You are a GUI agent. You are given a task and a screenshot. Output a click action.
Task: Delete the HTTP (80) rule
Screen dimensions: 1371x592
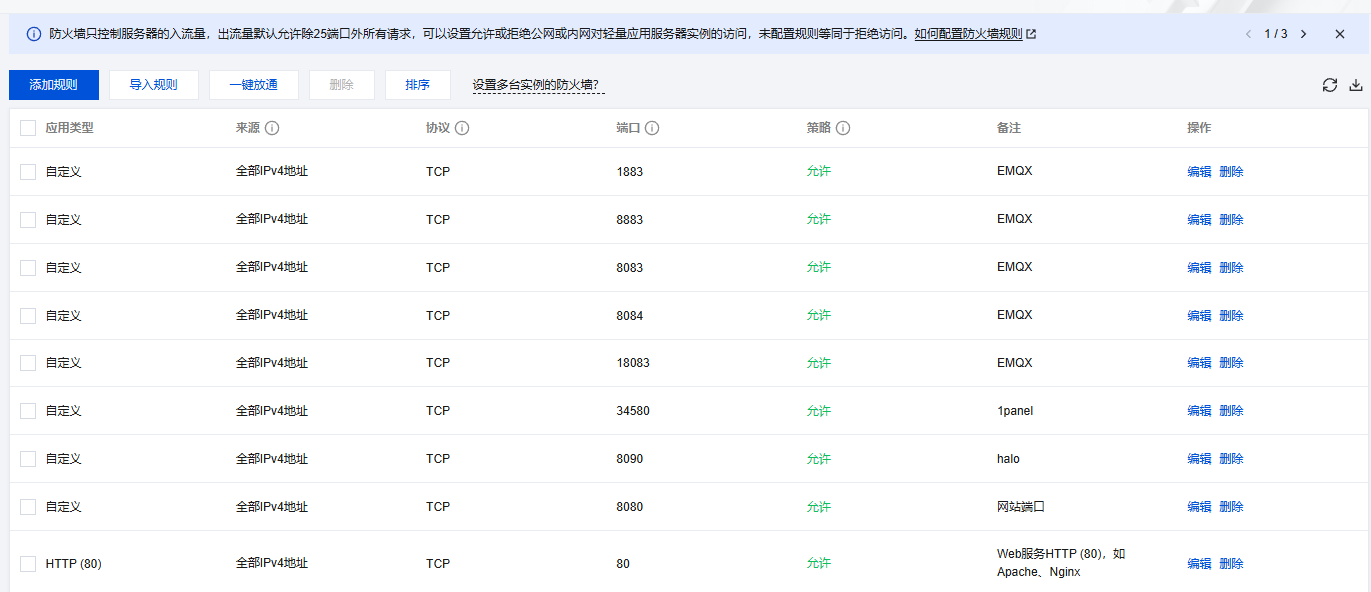tap(1231, 564)
